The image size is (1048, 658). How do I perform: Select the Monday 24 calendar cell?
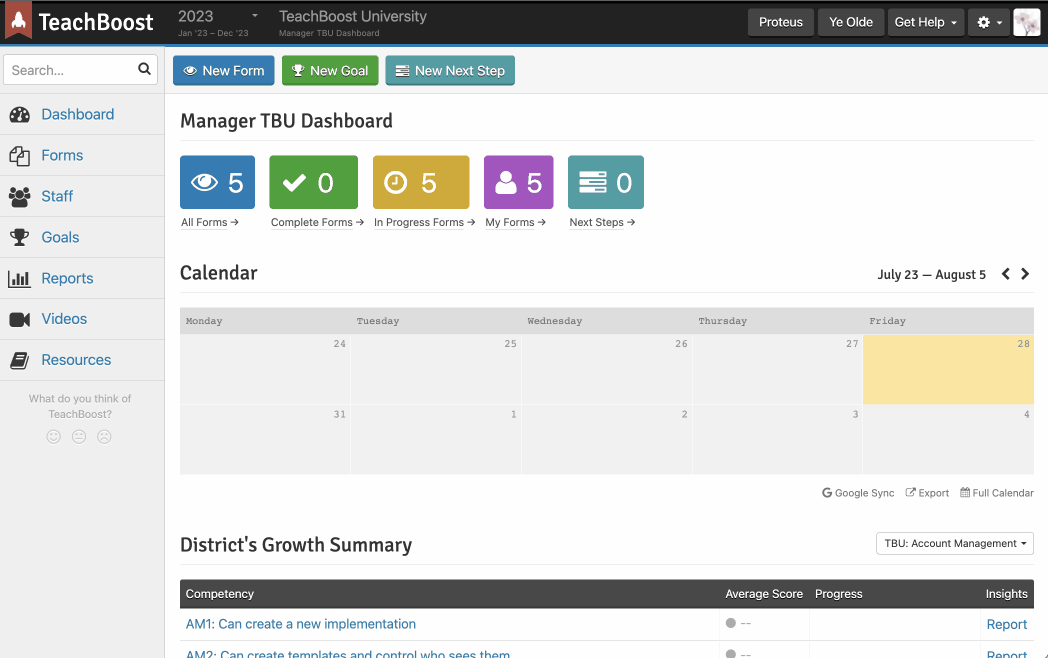coord(265,369)
